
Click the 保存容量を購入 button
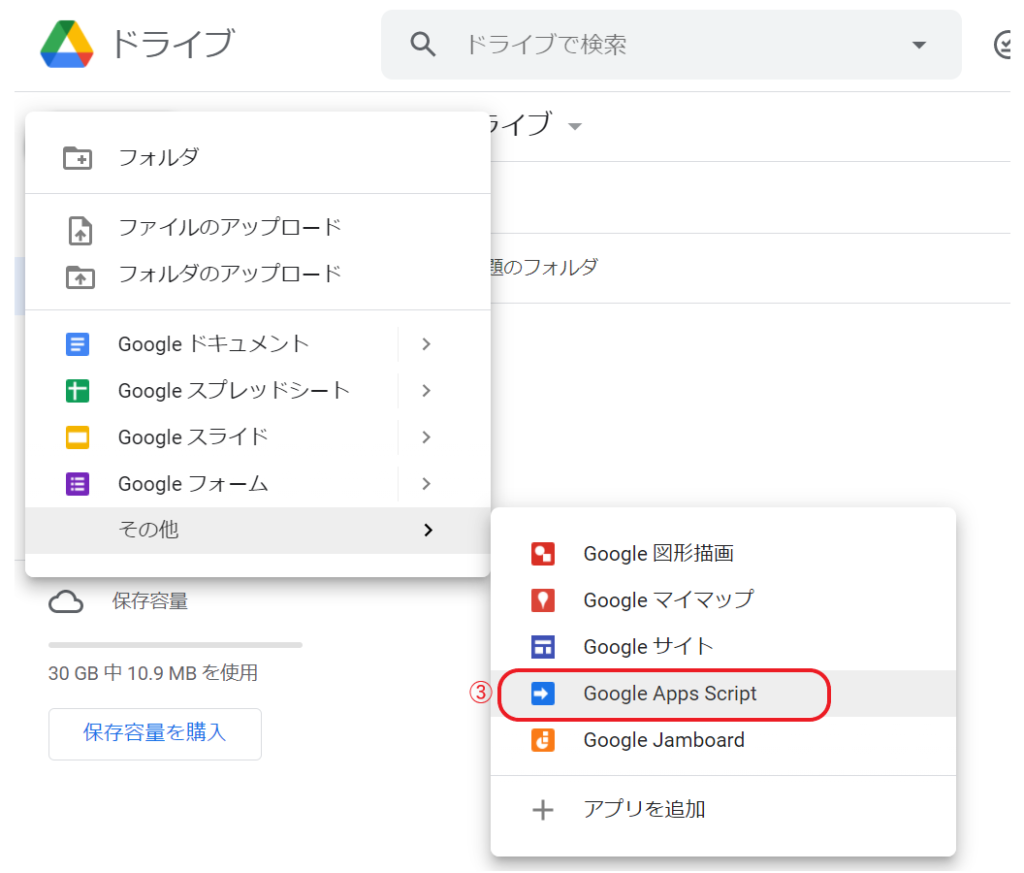(155, 734)
